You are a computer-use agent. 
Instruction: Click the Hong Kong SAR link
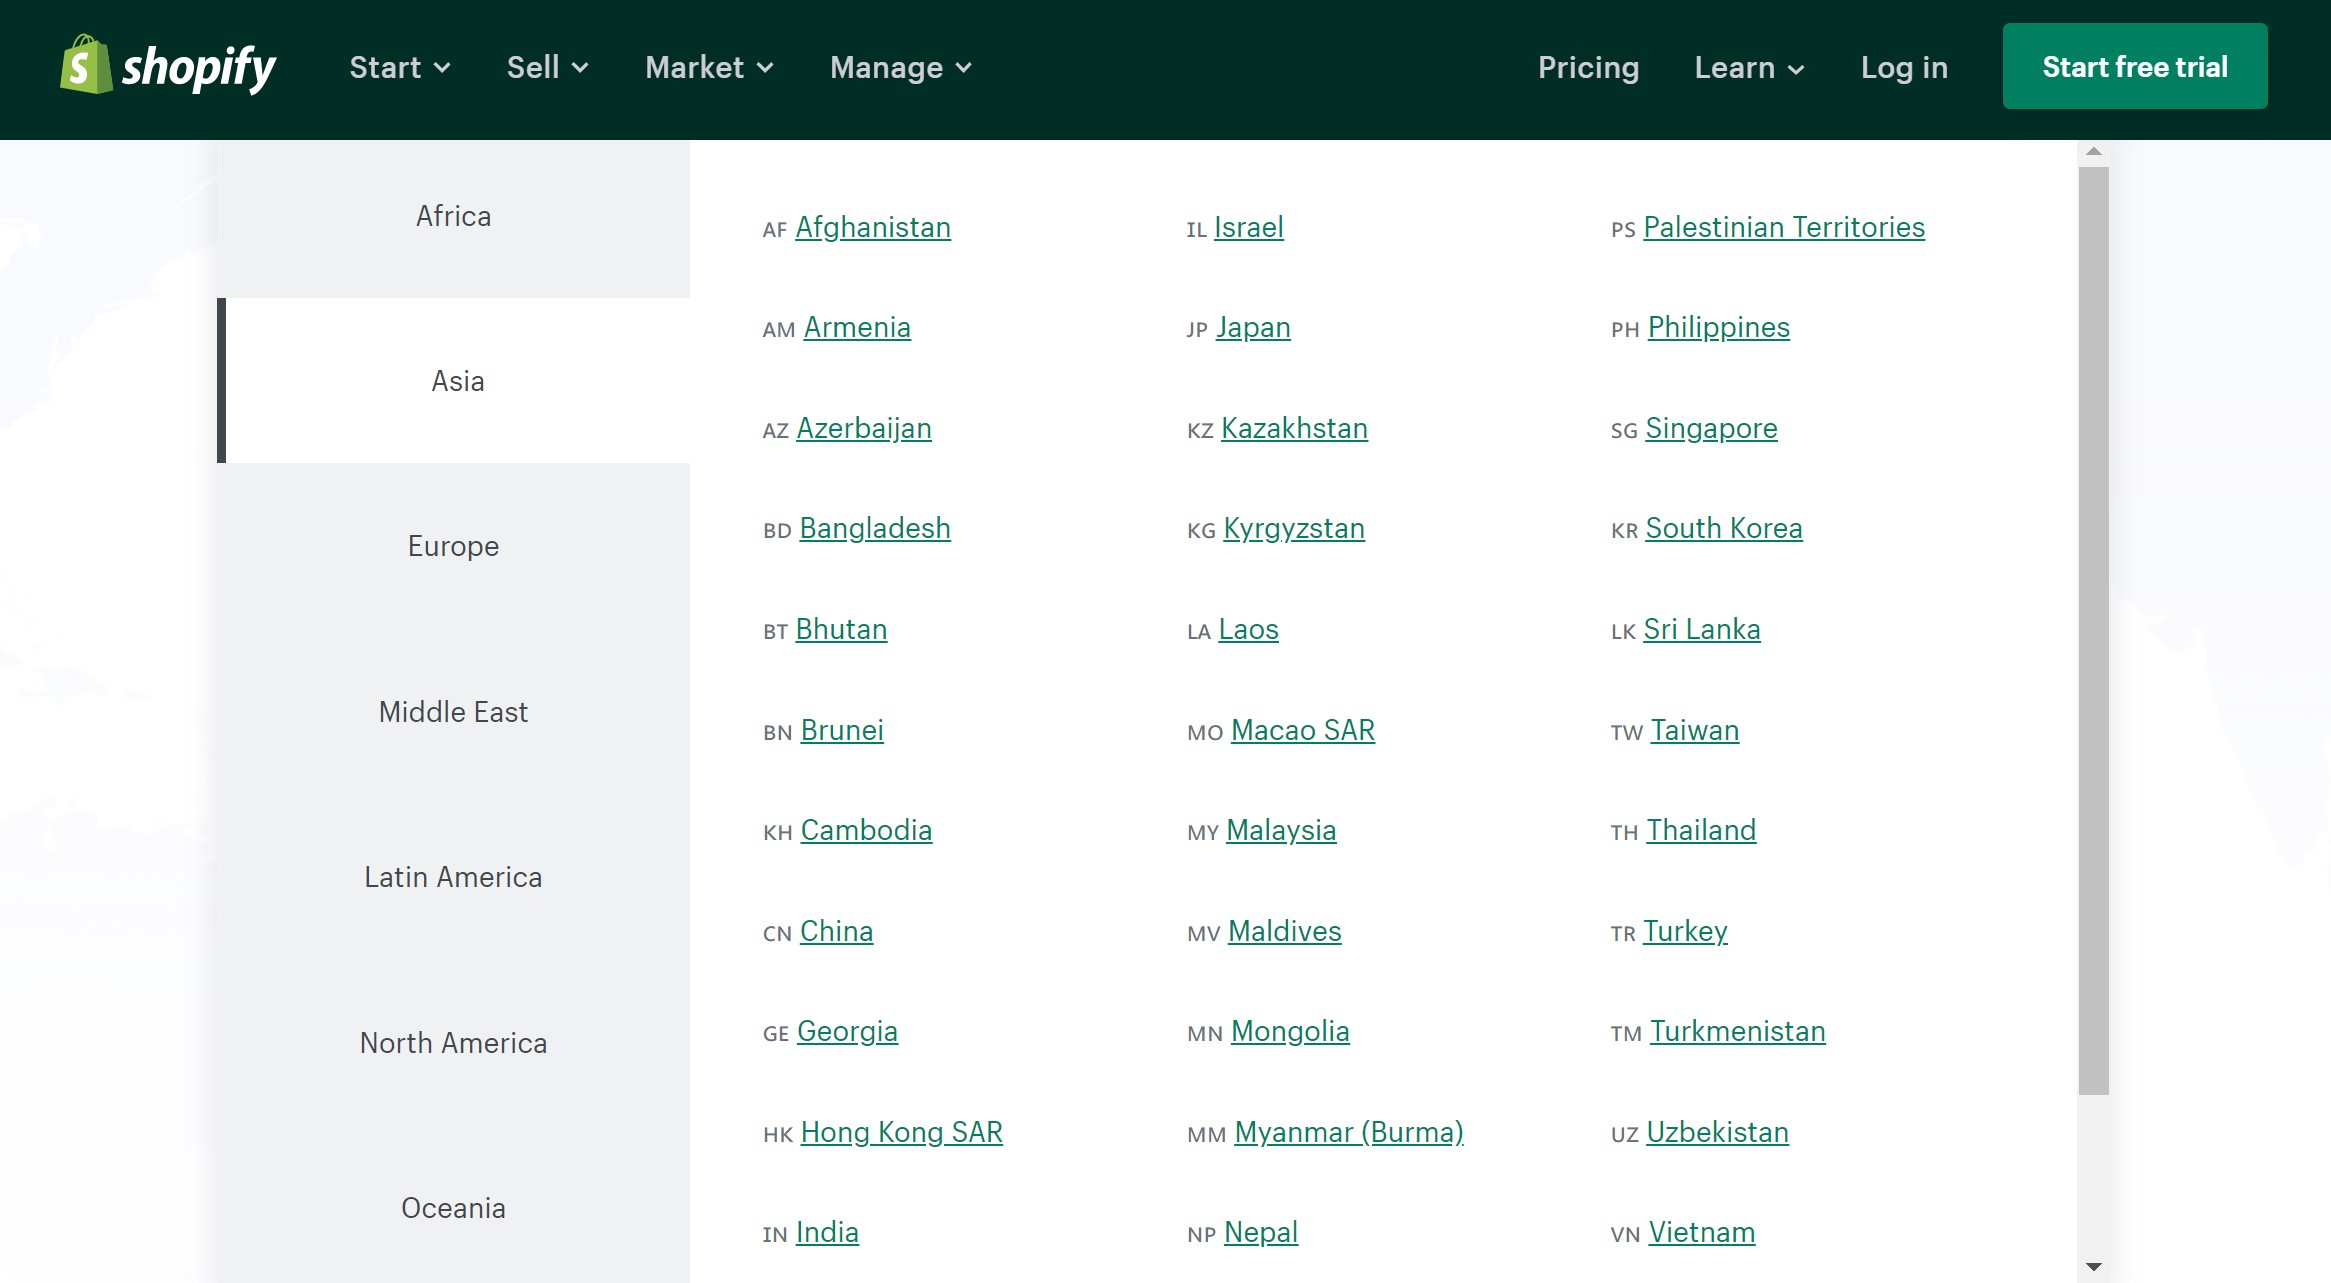[x=901, y=1132]
